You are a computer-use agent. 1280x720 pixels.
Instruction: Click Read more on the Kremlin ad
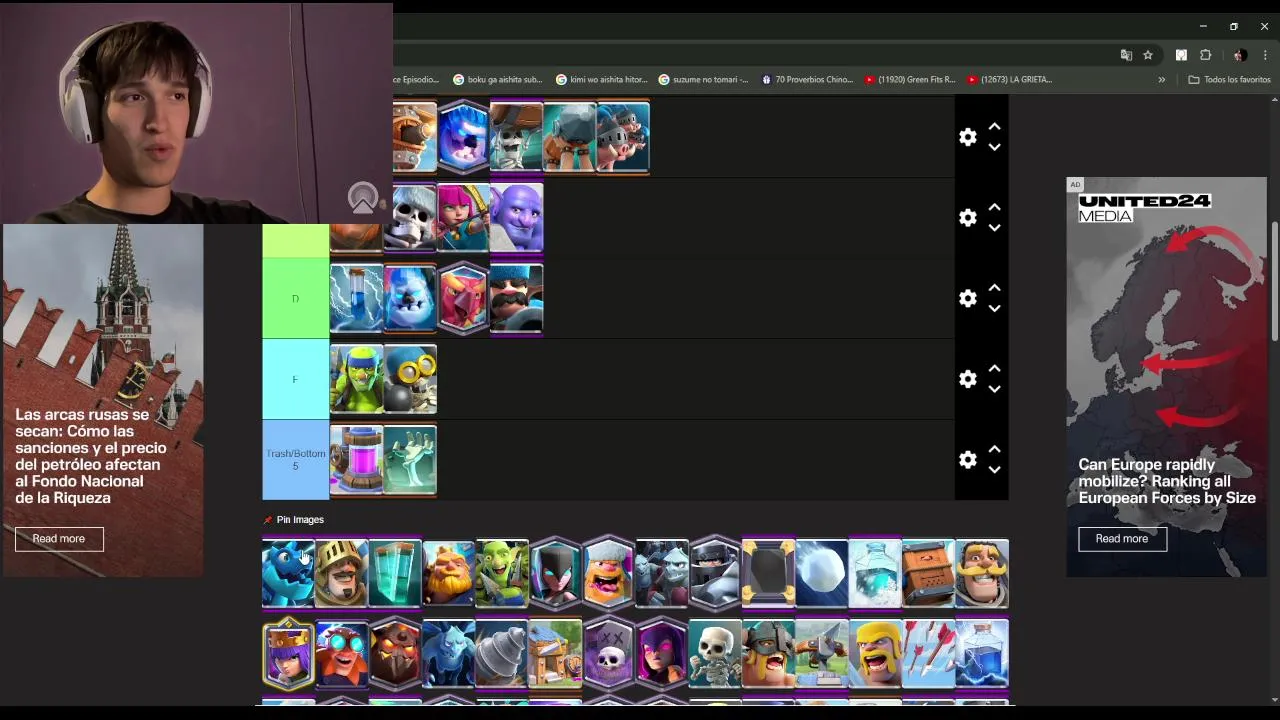click(x=59, y=539)
